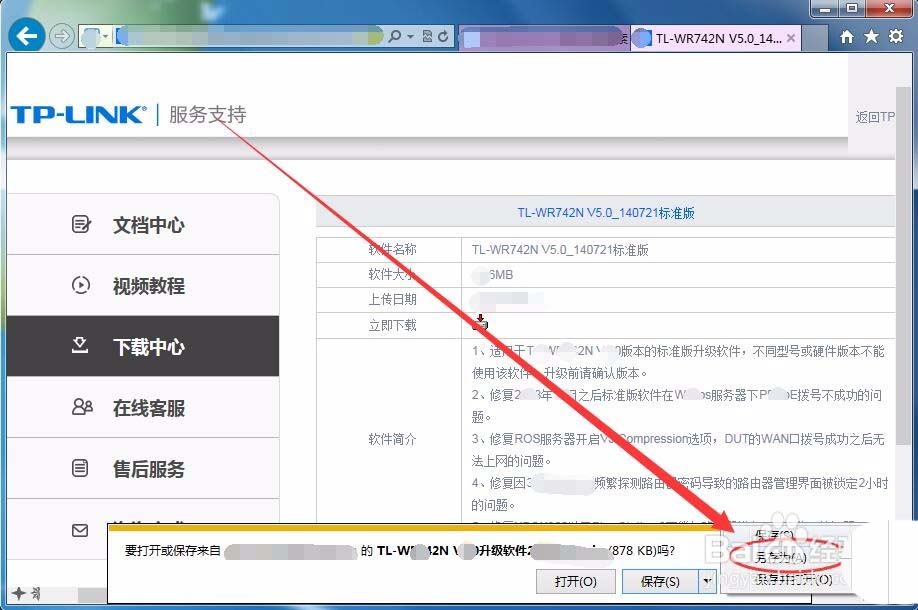Click the browser forward arrow button
Image resolution: width=918 pixels, height=610 pixels.
coord(61,36)
